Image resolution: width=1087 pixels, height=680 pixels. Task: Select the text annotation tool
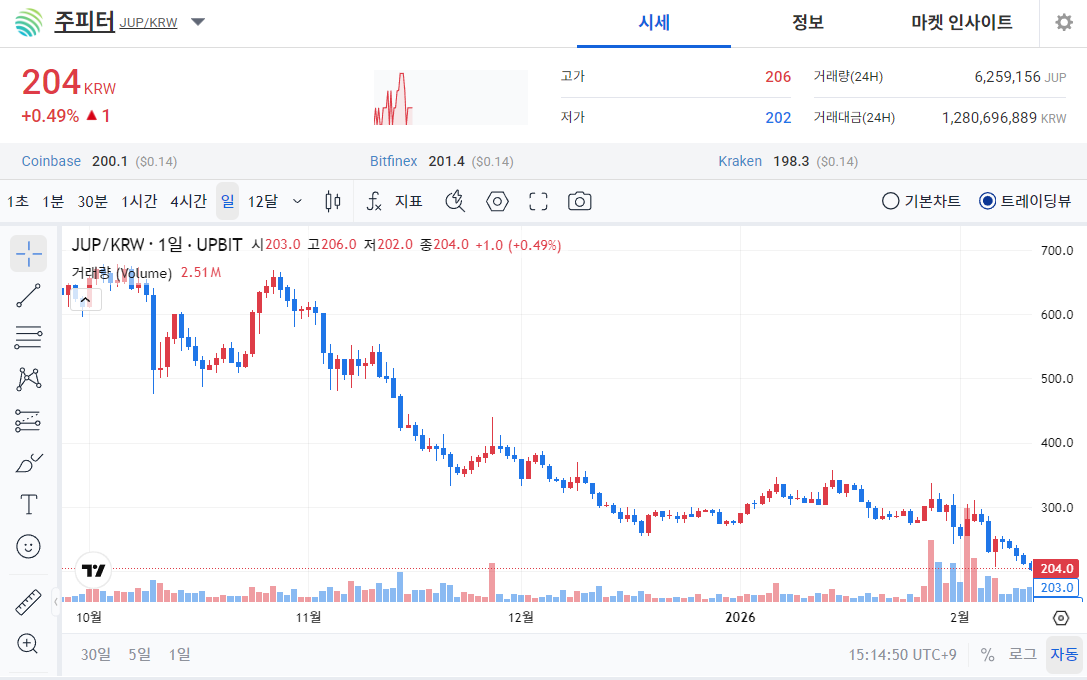(28, 504)
